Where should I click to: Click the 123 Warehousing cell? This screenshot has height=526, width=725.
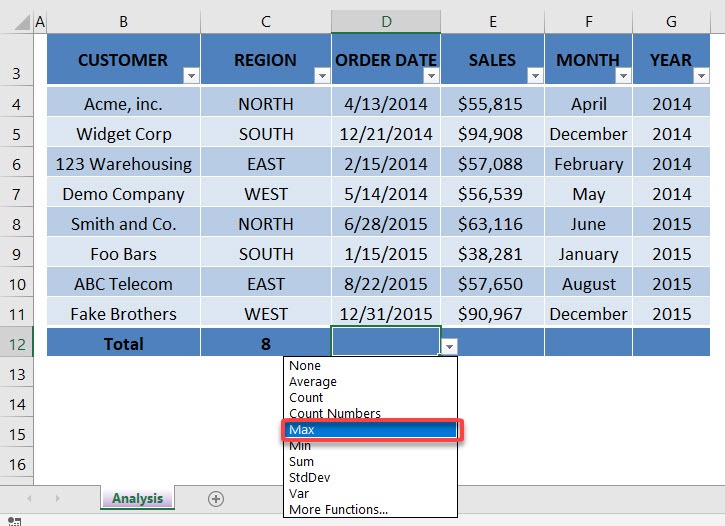click(123, 164)
